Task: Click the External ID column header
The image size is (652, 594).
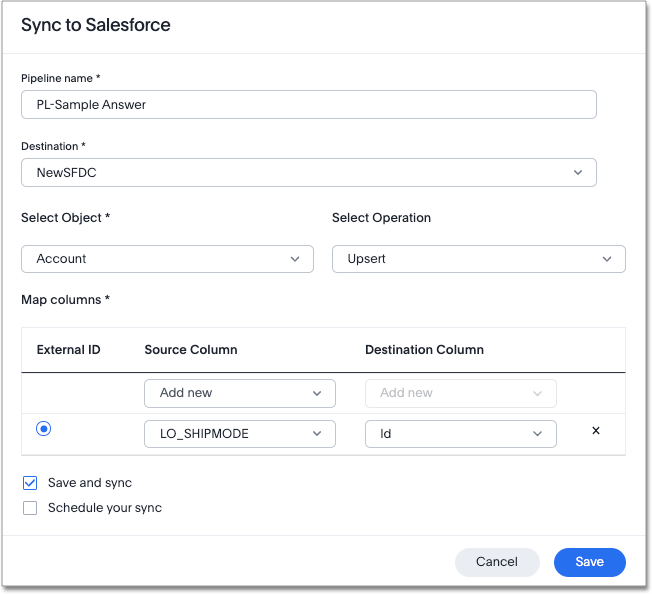Action: (69, 350)
